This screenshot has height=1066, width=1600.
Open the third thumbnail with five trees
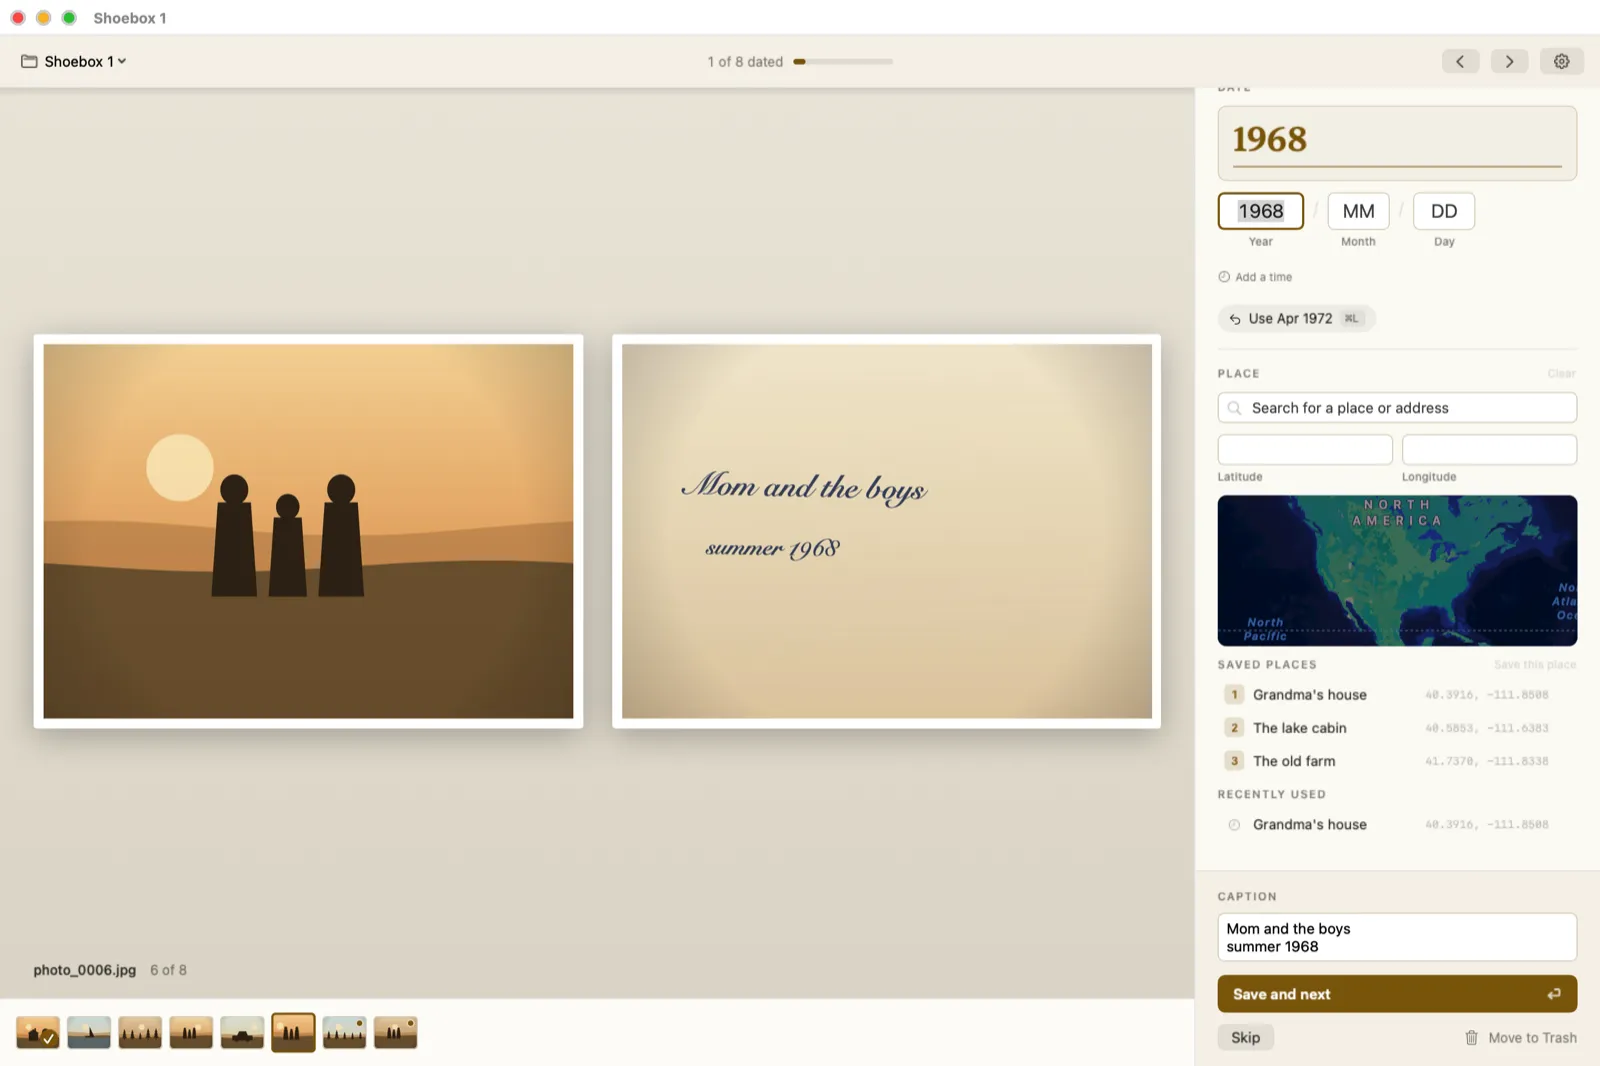(140, 1032)
